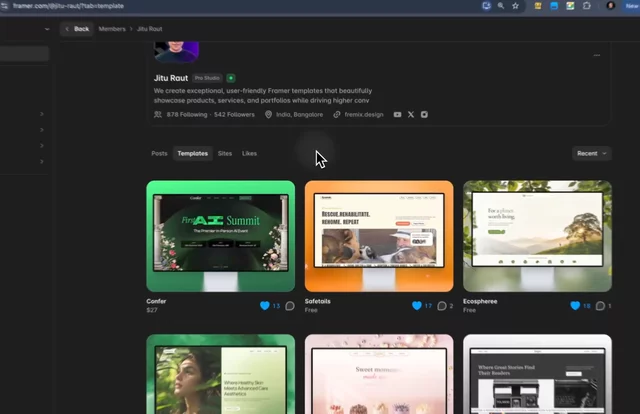Click the yellow extension icon in toolbar
This screenshot has height=414, width=640.
pyautogui.click(x=538, y=6)
